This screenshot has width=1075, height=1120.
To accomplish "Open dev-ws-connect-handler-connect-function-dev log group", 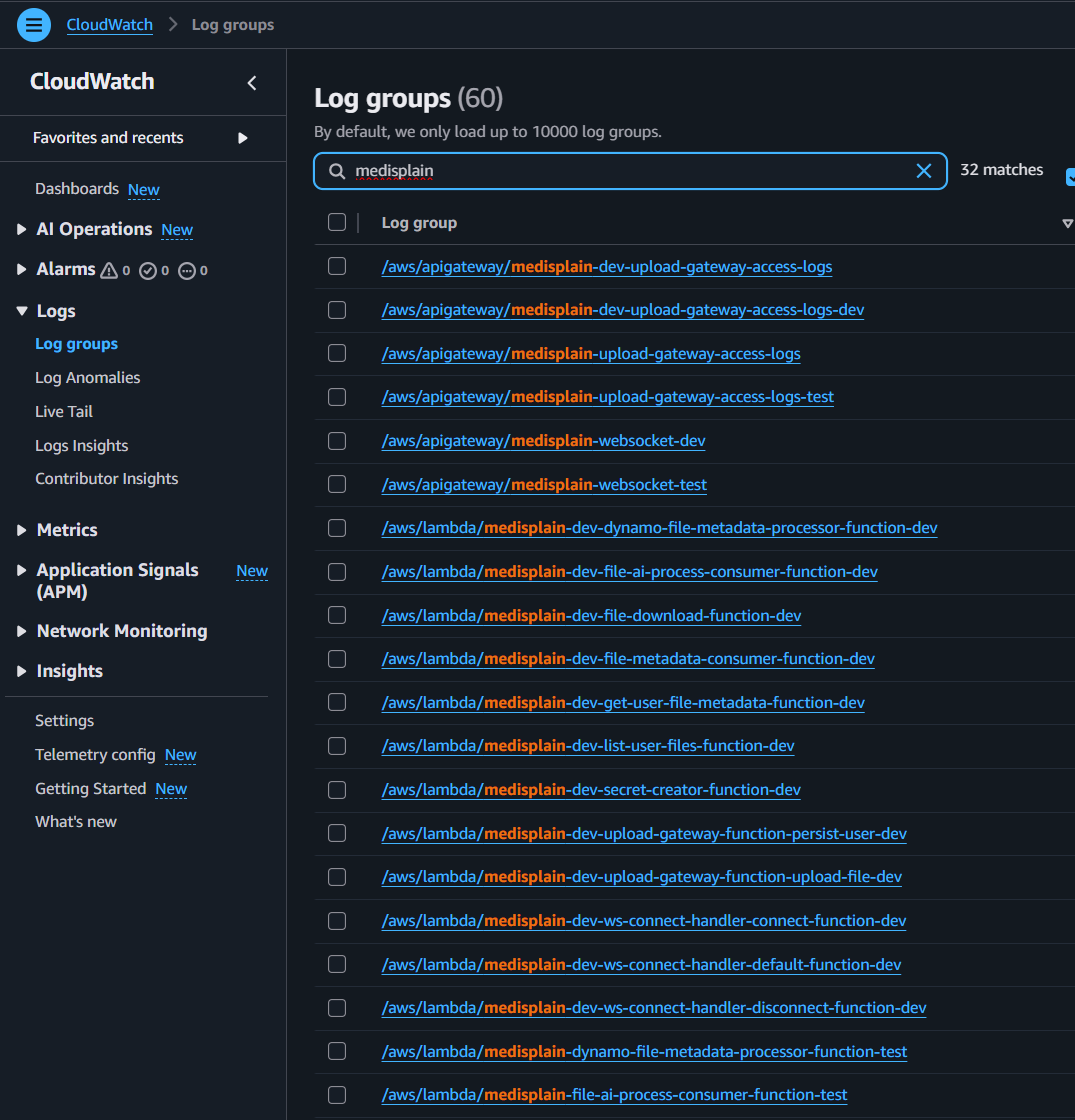I will tap(644, 921).
